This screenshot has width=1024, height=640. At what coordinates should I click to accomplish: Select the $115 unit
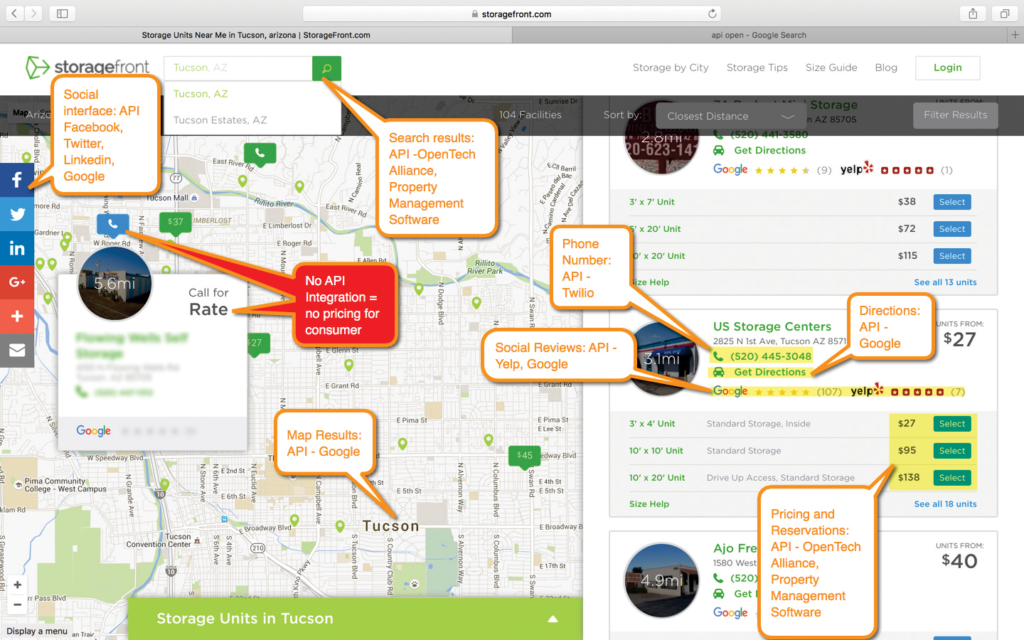(x=952, y=256)
